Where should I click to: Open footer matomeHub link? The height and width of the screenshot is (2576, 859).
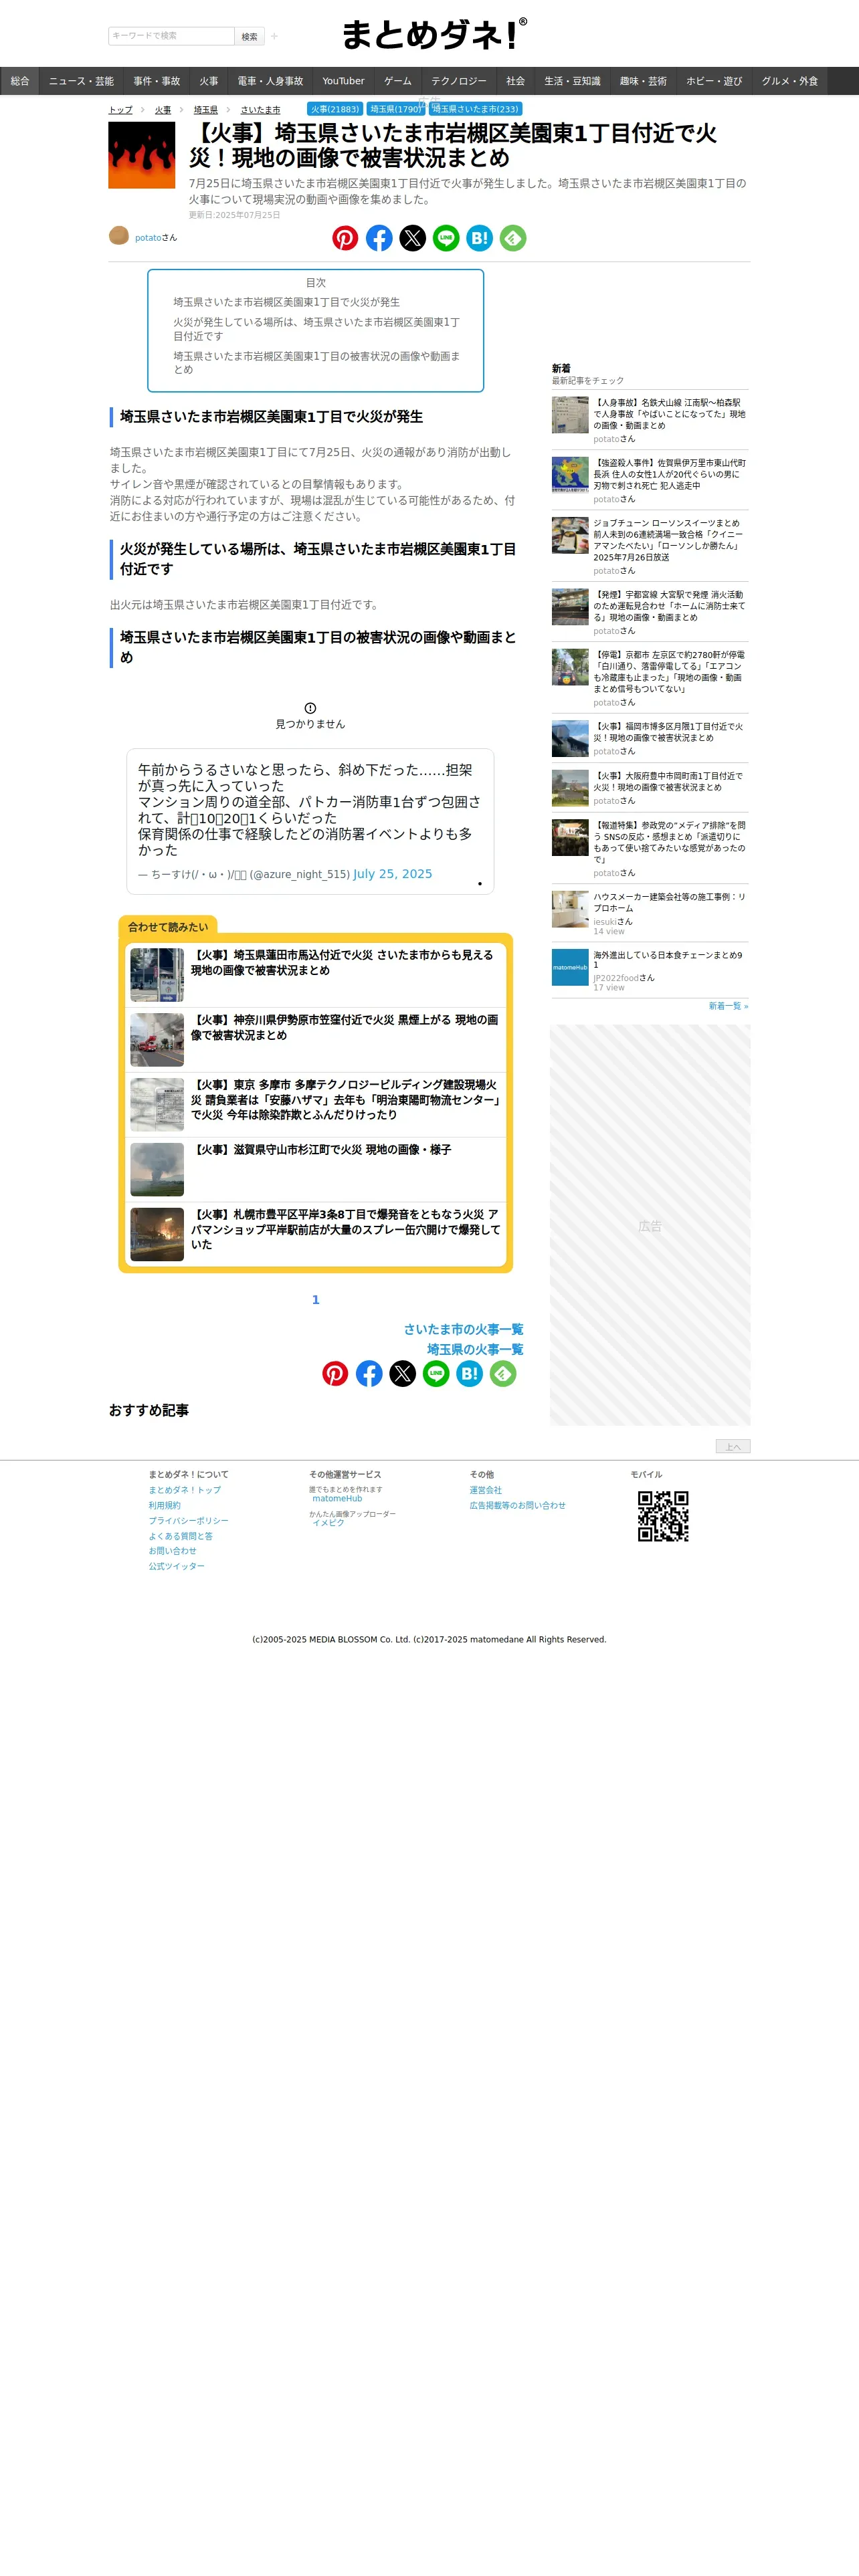[x=337, y=1499]
